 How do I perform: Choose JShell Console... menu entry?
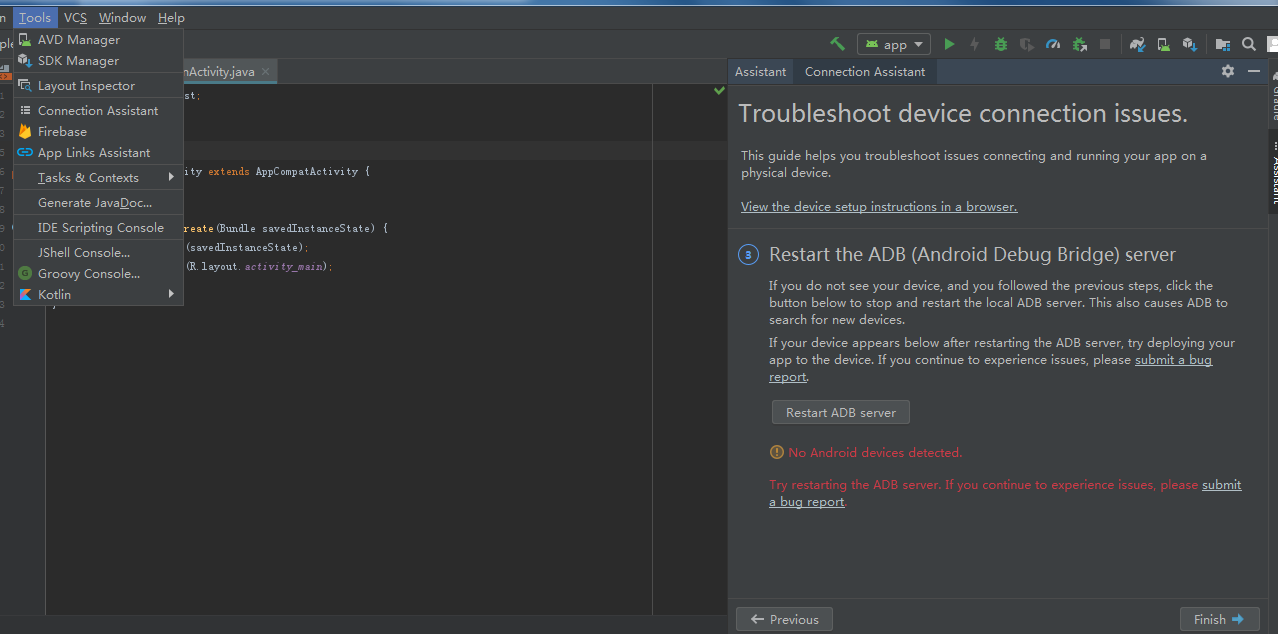[x=98, y=253]
